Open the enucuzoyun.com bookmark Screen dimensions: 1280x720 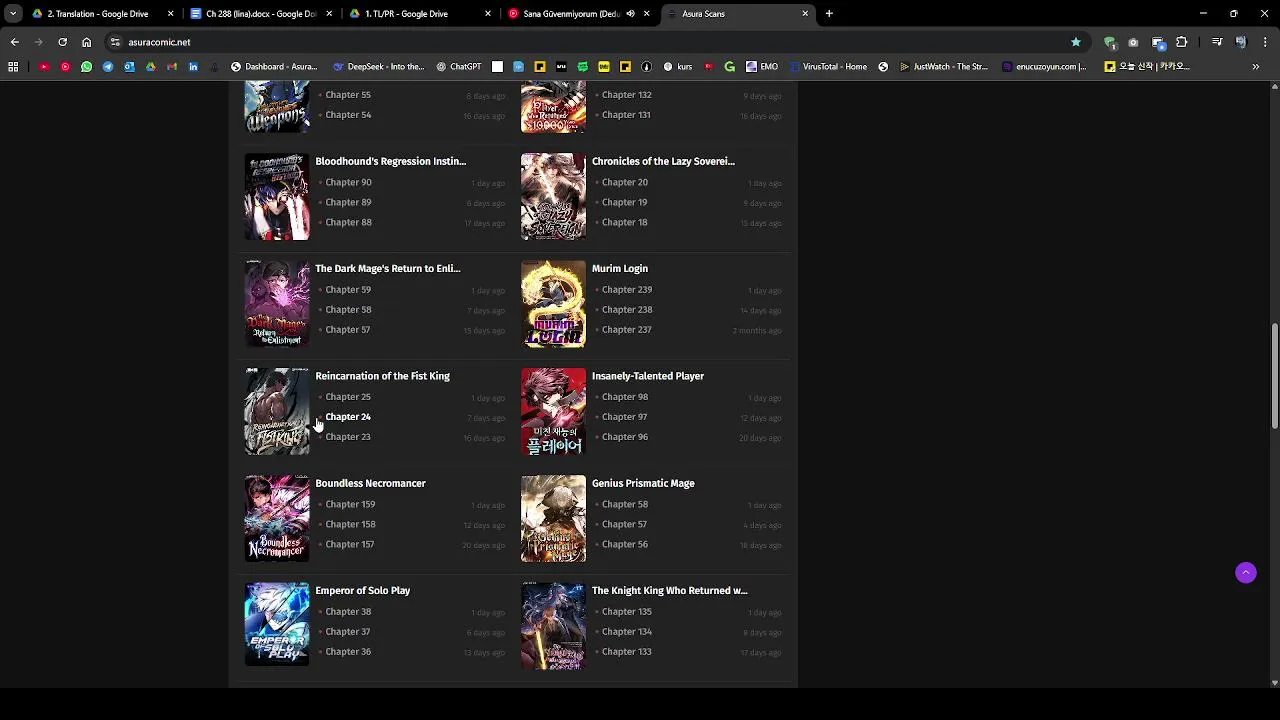[x=1044, y=67]
